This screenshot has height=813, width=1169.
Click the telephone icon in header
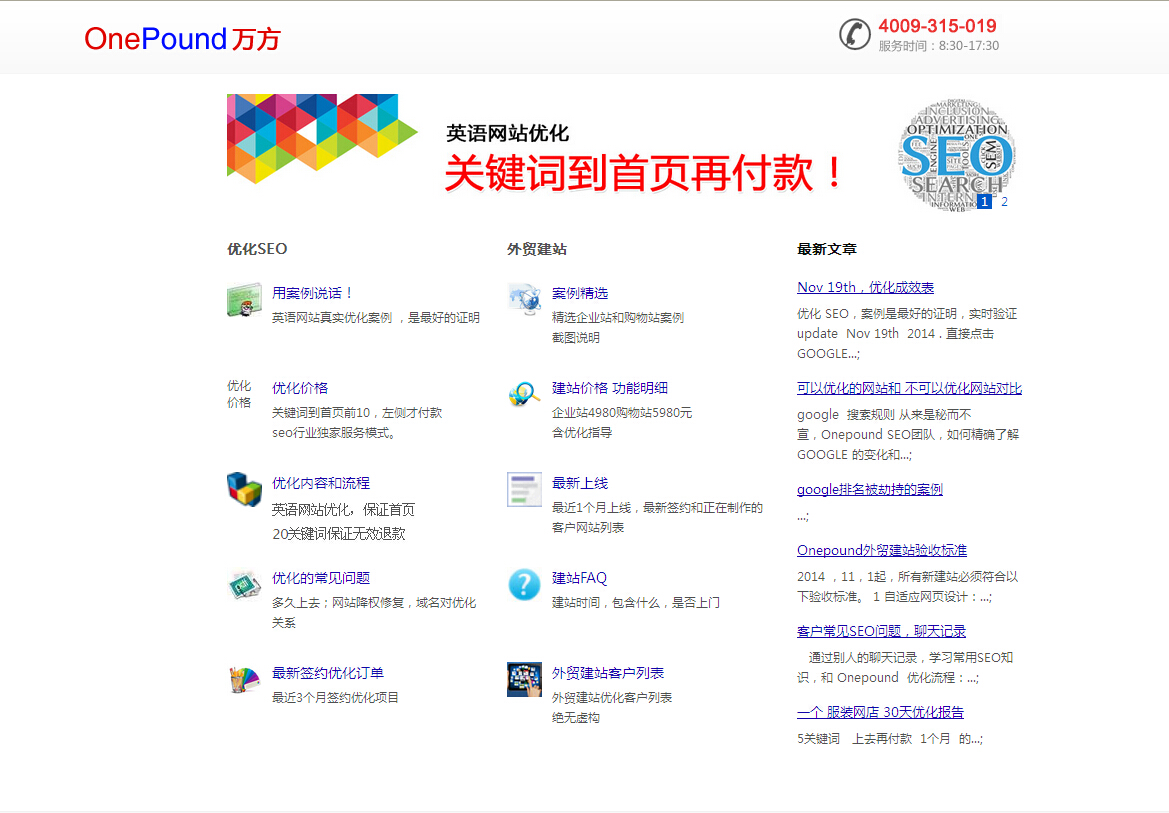coord(854,34)
